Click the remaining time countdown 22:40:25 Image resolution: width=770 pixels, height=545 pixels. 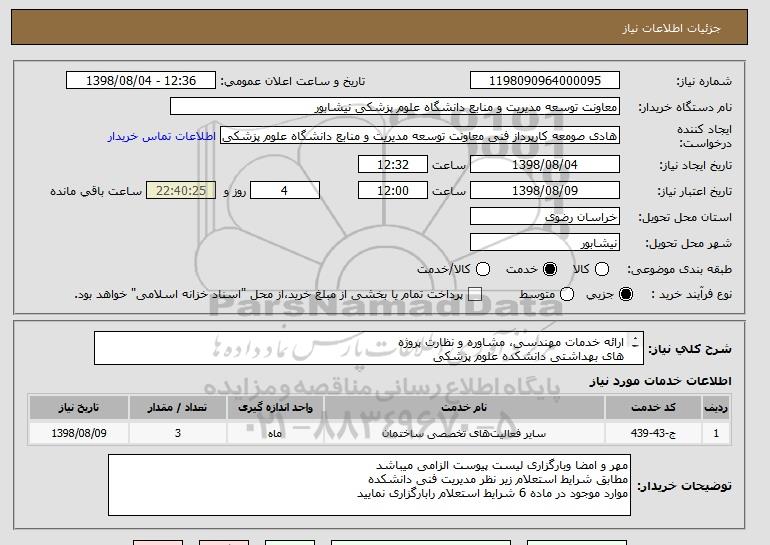click(181, 191)
